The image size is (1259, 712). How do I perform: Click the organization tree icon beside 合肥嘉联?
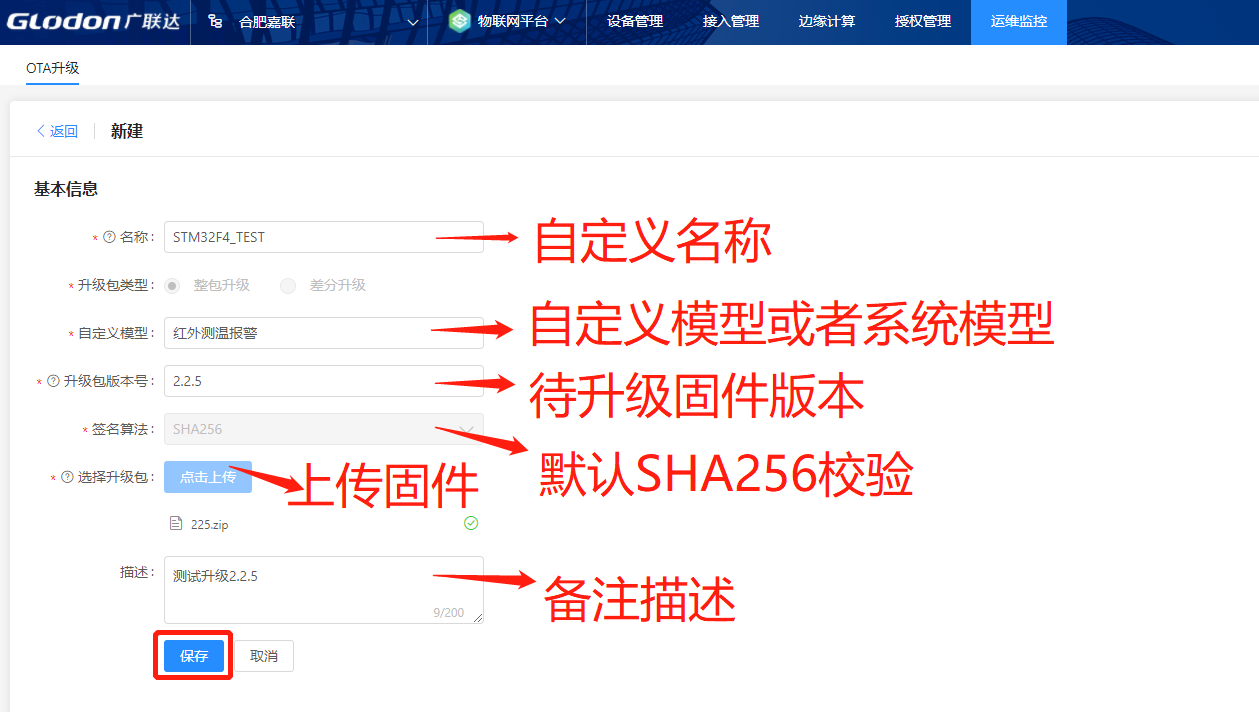pos(215,21)
